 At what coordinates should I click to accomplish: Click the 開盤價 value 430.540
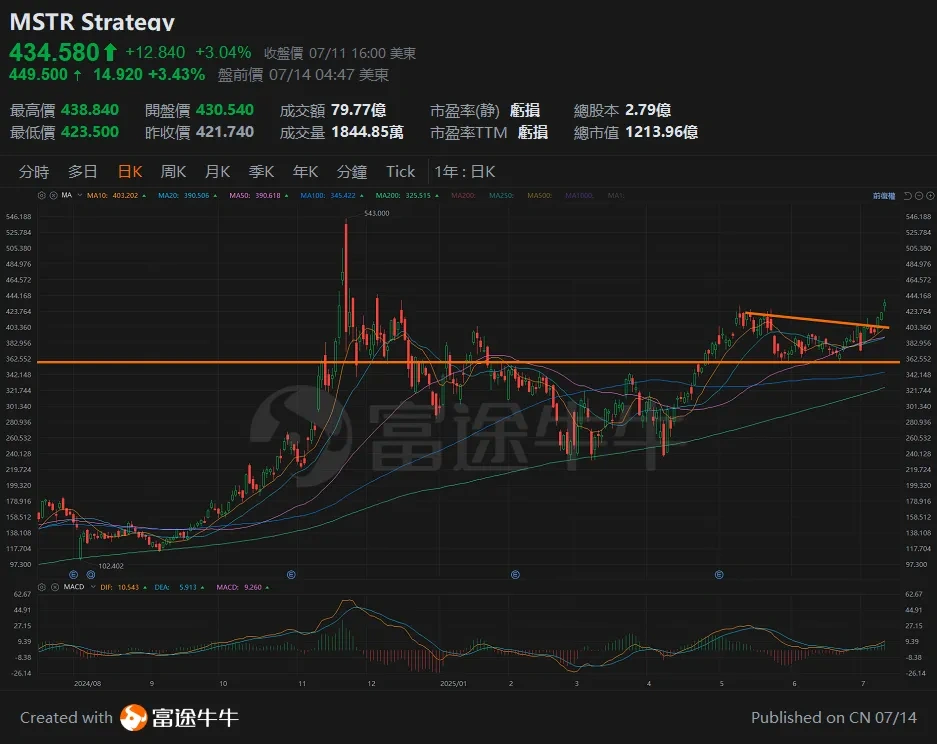click(225, 110)
